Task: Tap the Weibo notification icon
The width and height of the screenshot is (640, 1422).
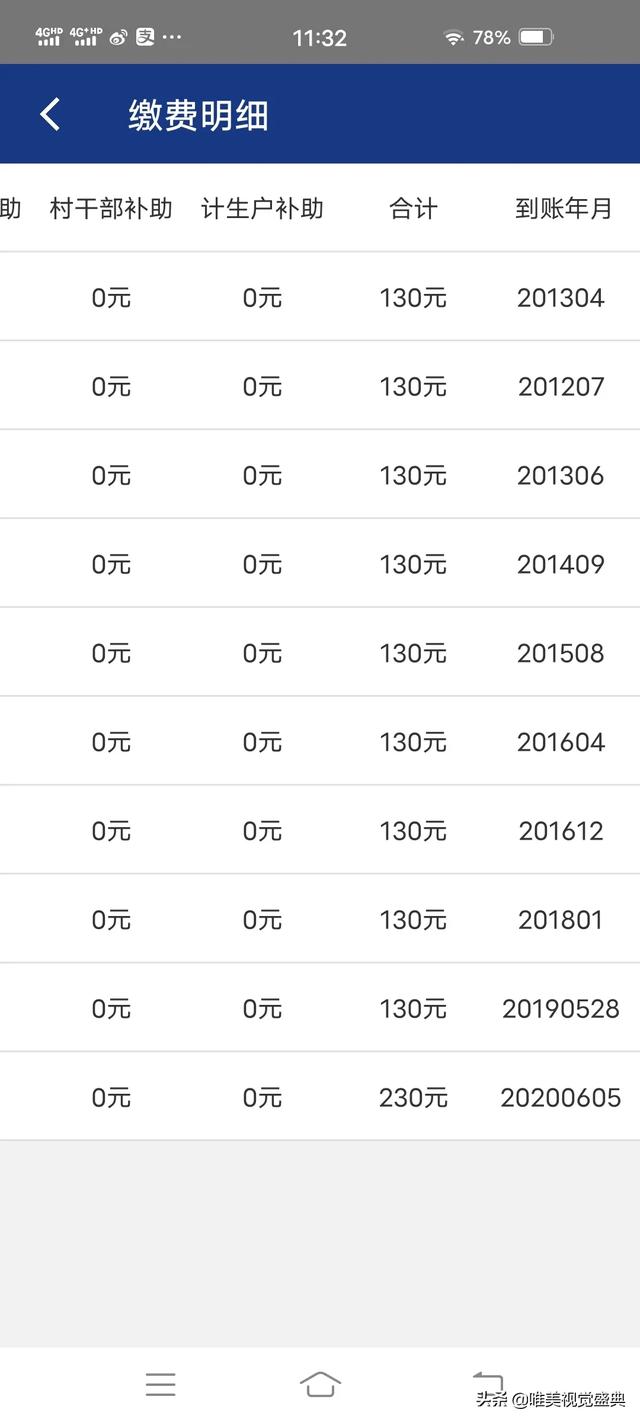Action: coord(118,38)
